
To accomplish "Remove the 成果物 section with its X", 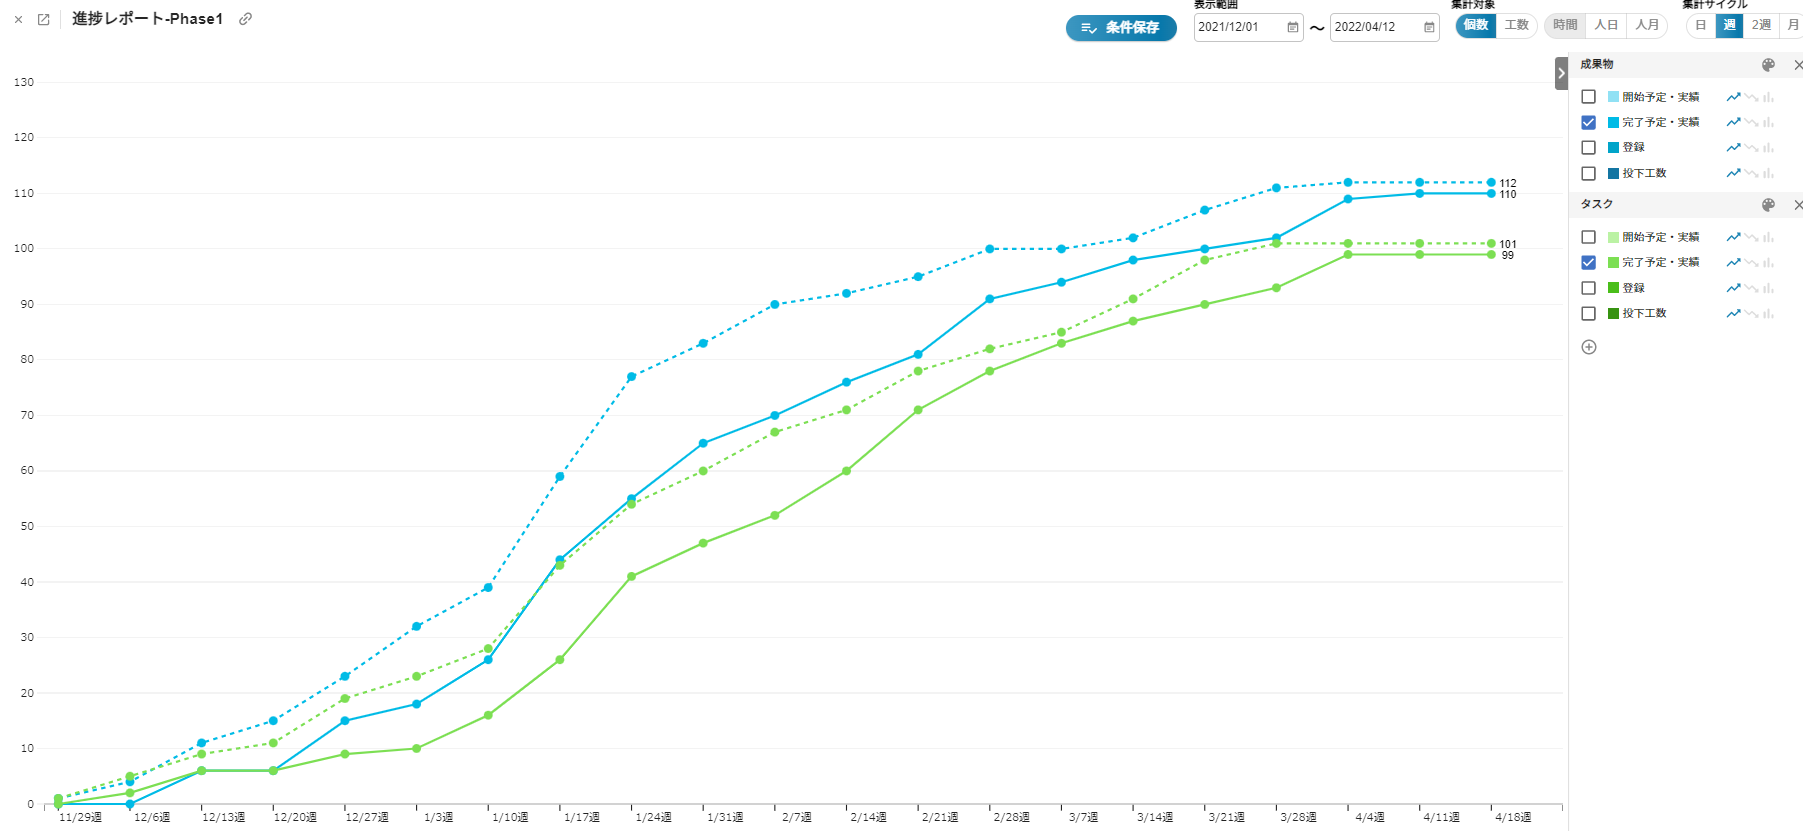I will pos(1798,65).
